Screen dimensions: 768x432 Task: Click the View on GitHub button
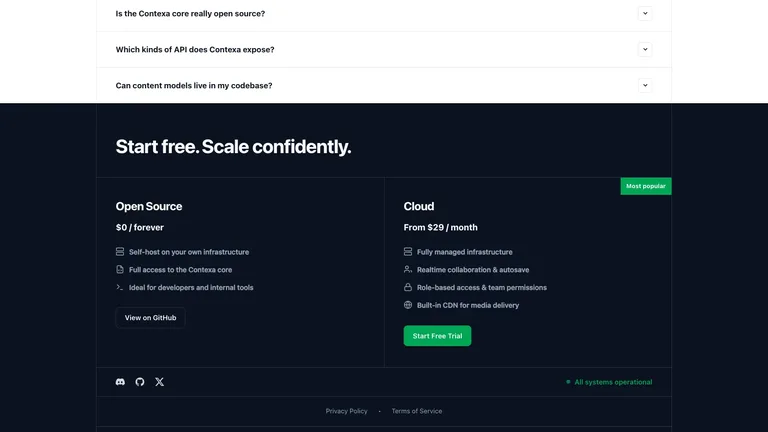point(150,317)
